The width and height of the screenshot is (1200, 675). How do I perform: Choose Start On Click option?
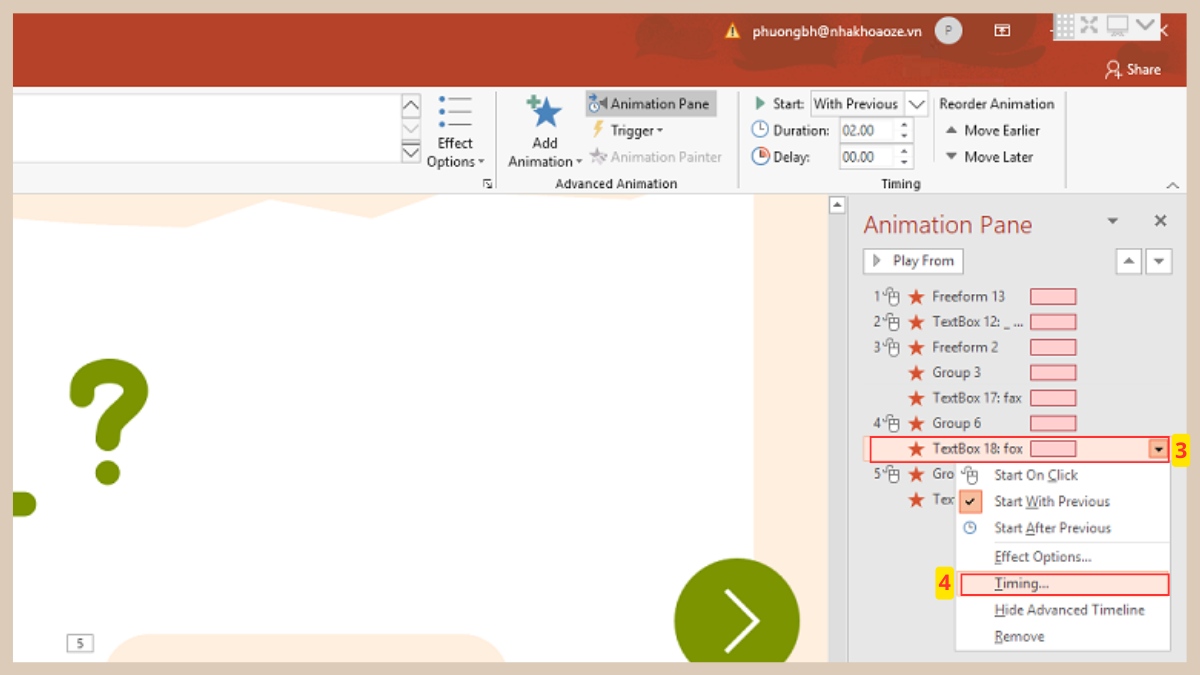pyautogui.click(x=1035, y=475)
